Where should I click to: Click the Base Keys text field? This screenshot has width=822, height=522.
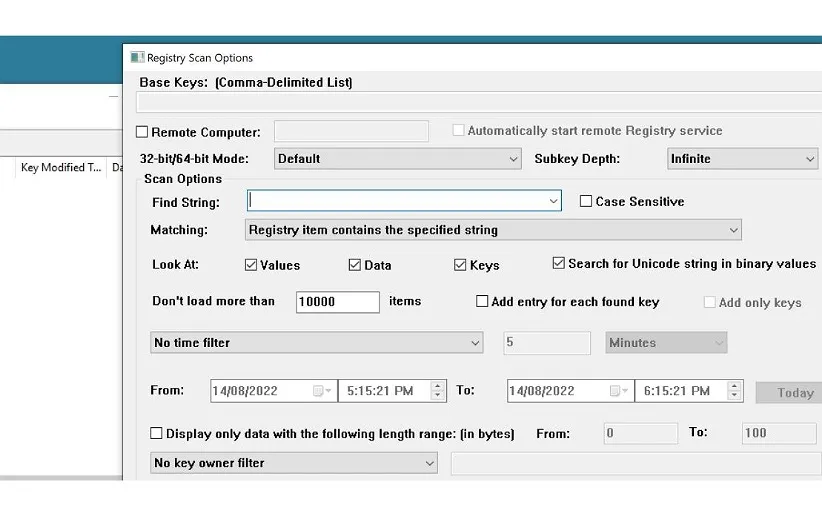tap(478, 102)
